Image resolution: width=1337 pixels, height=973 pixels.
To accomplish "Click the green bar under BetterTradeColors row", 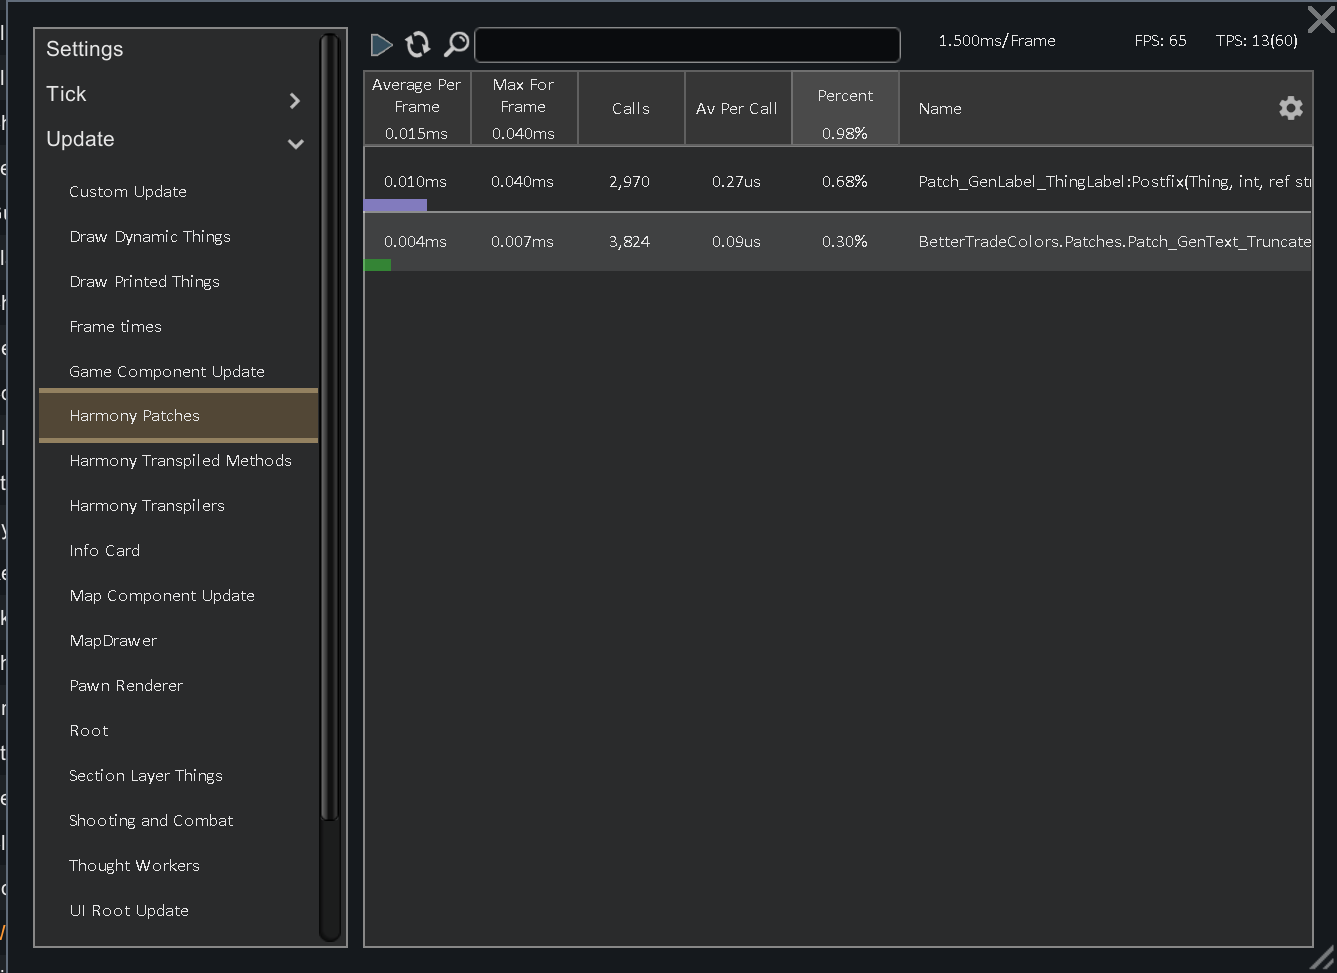I will (377, 265).
